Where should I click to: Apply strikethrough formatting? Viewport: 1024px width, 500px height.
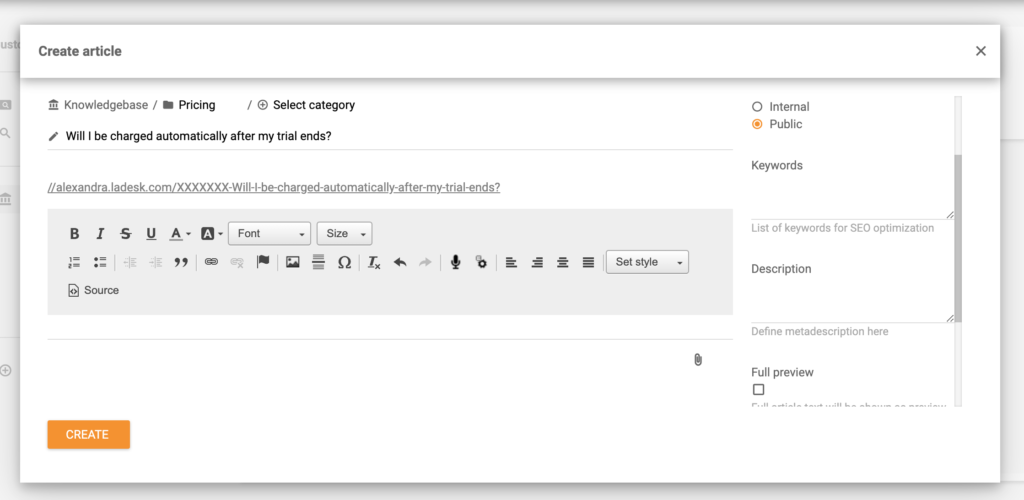125,234
